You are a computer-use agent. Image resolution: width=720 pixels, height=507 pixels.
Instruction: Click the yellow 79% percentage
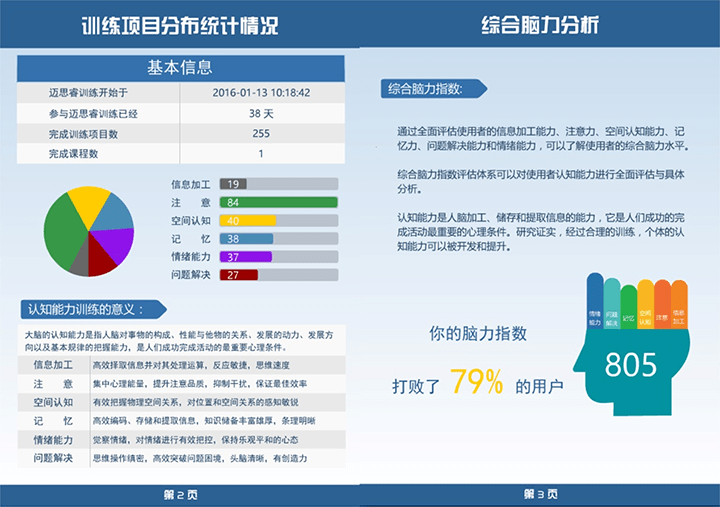coord(477,382)
